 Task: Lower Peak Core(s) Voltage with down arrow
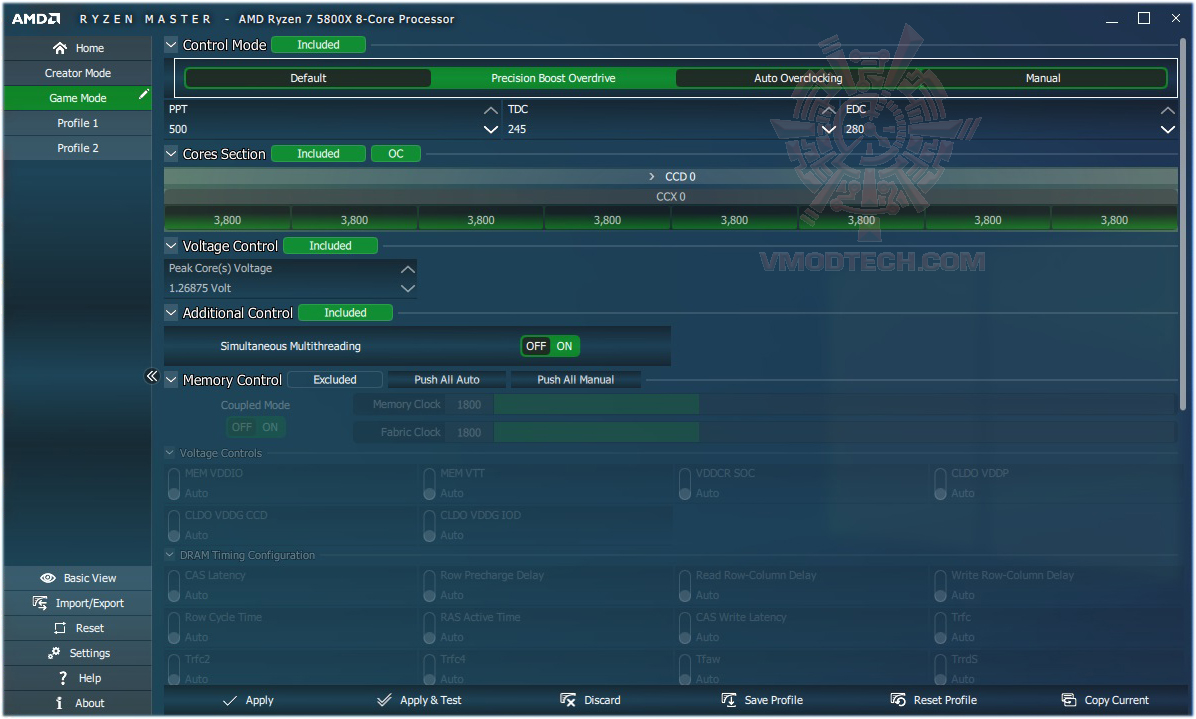tap(408, 288)
